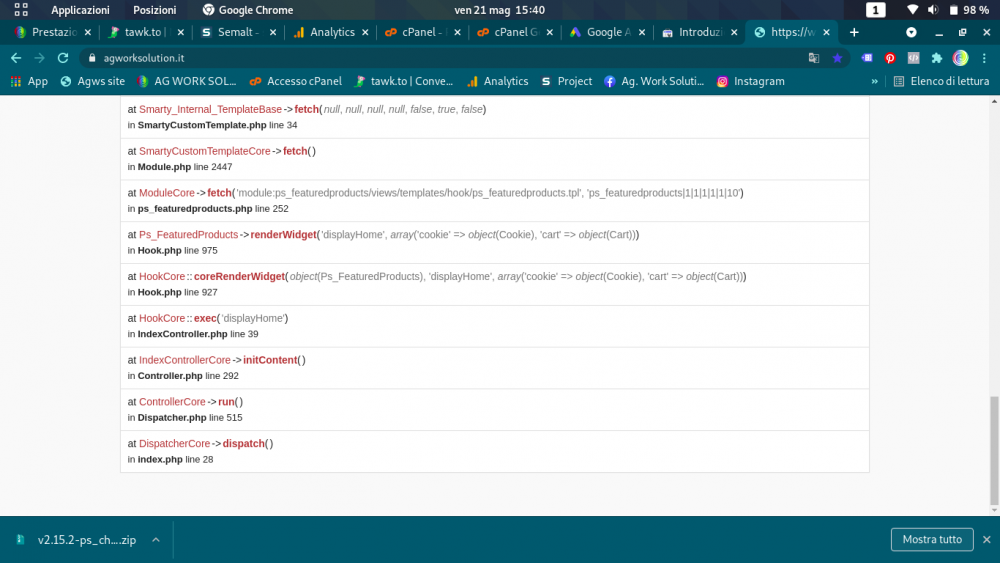Open the App bookmarks shortcut

point(29,82)
